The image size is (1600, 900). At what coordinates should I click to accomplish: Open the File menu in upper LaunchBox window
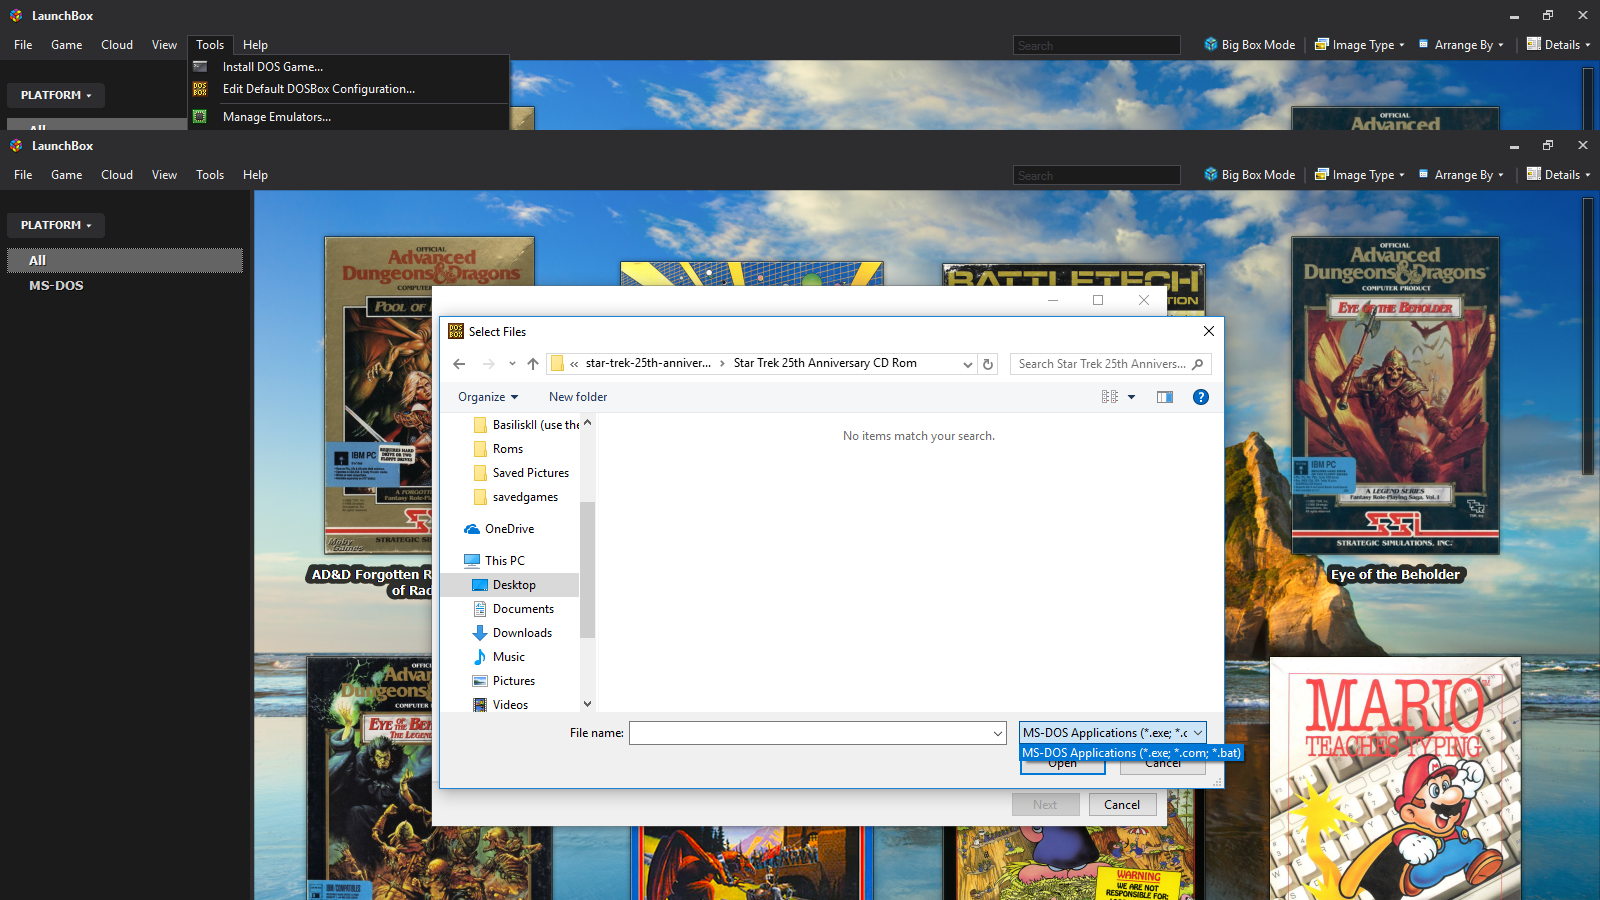[23, 45]
